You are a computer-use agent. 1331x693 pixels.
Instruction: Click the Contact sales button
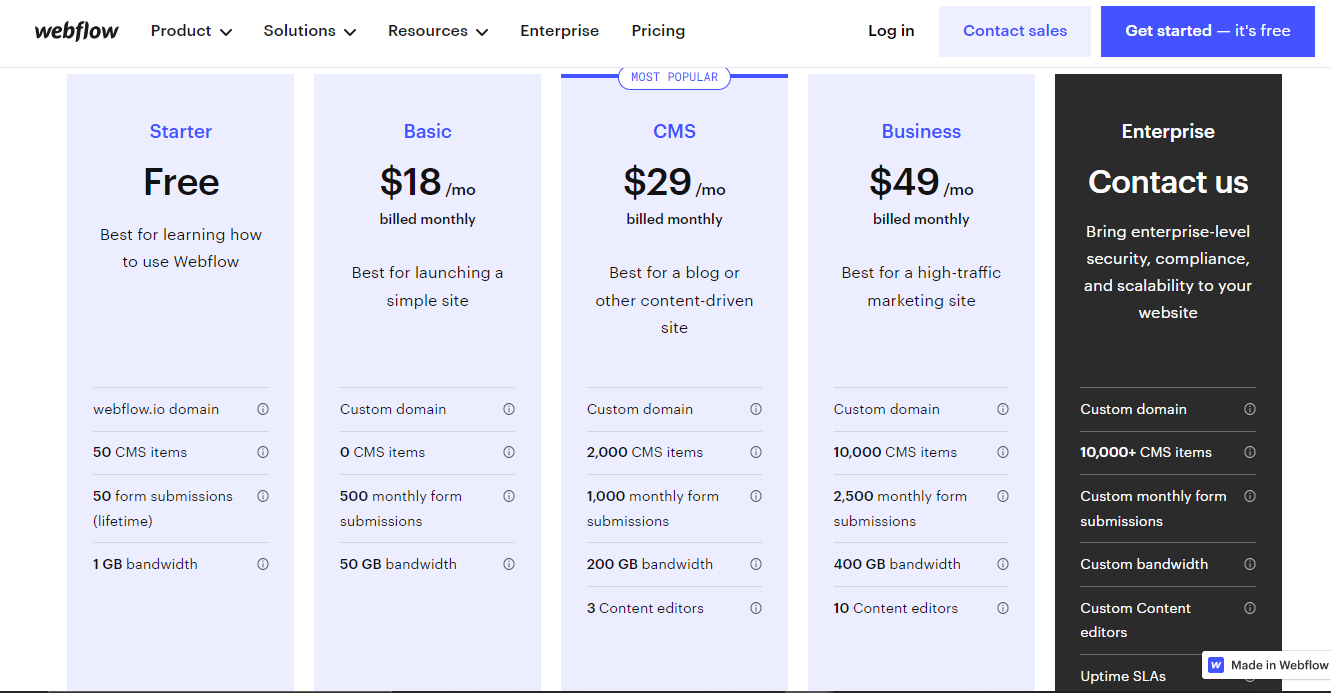click(x=1015, y=31)
